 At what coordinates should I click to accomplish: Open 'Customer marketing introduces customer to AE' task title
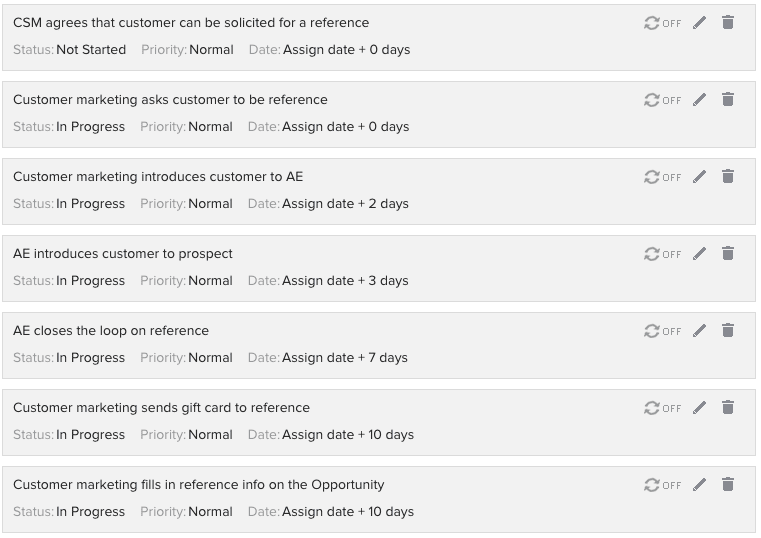(x=158, y=177)
